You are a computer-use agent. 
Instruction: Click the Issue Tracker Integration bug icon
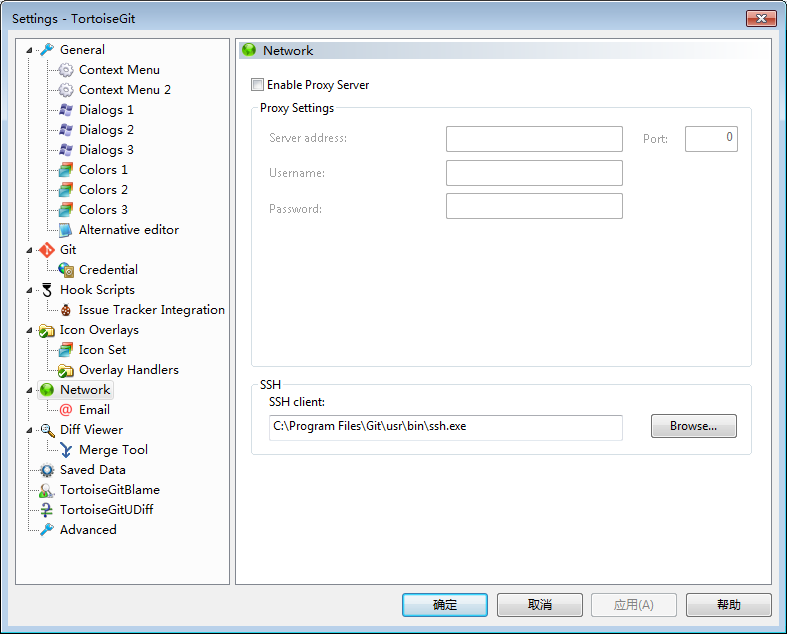[x=66, y=310]
